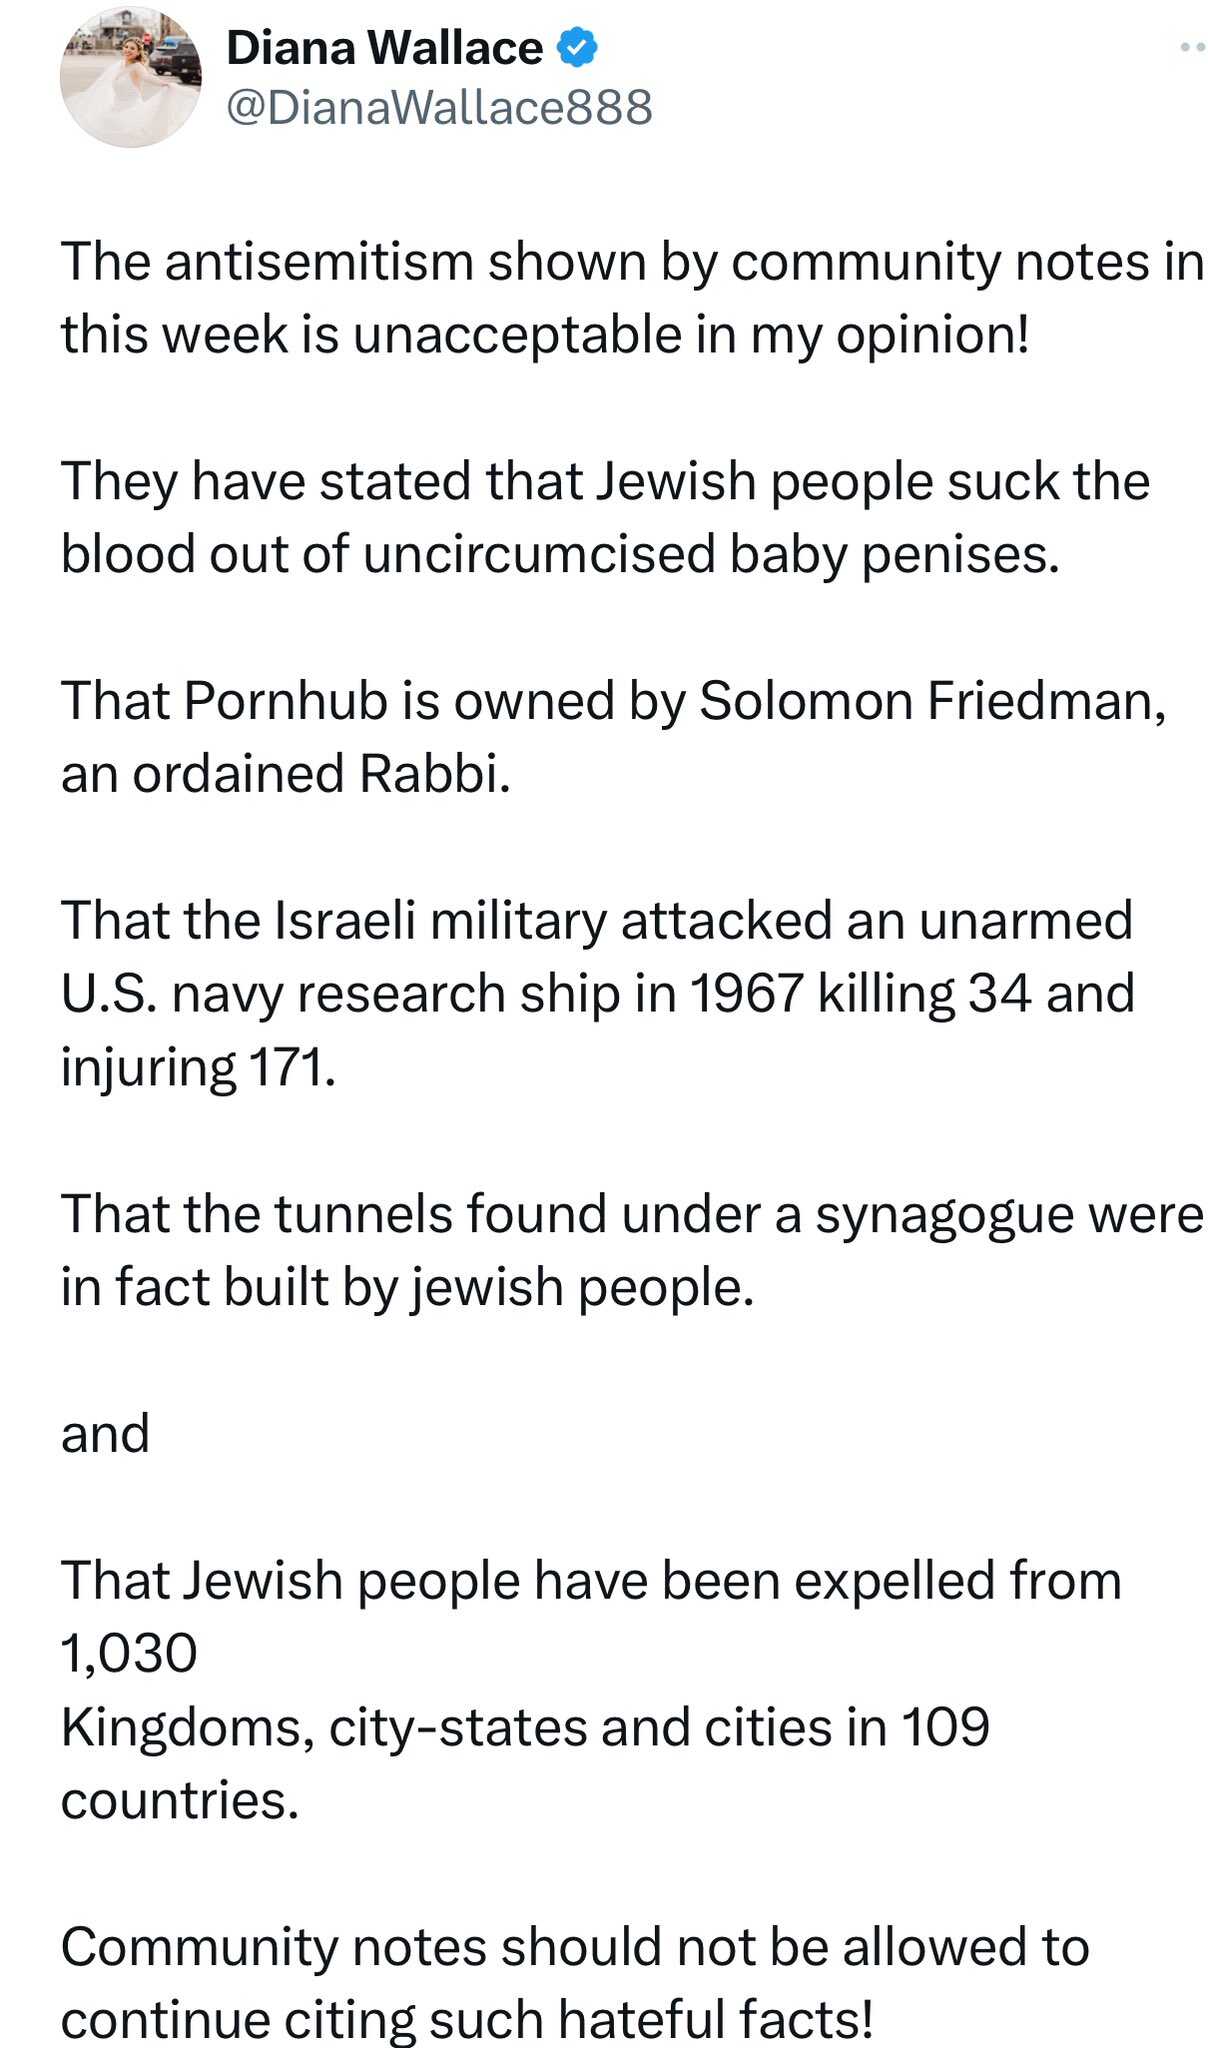Click the line mentioning the Israeli military
The height and width of the screenshot is (2048, 1208).
[596, 921]
